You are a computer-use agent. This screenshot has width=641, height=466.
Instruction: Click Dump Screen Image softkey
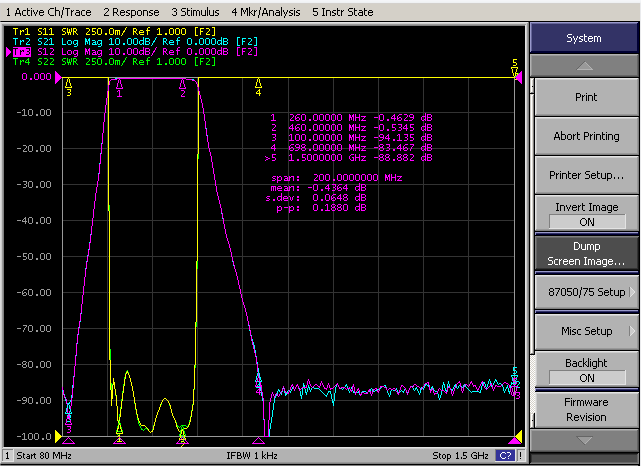587,253
